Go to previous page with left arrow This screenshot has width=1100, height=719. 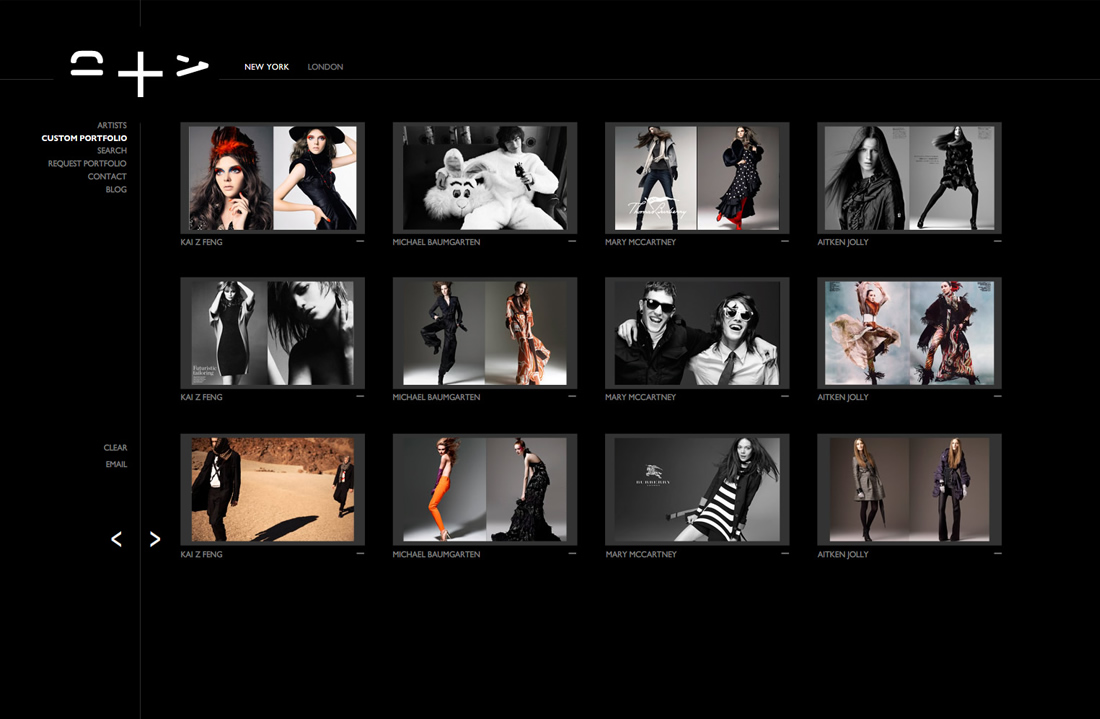click(x=116, y=540)
